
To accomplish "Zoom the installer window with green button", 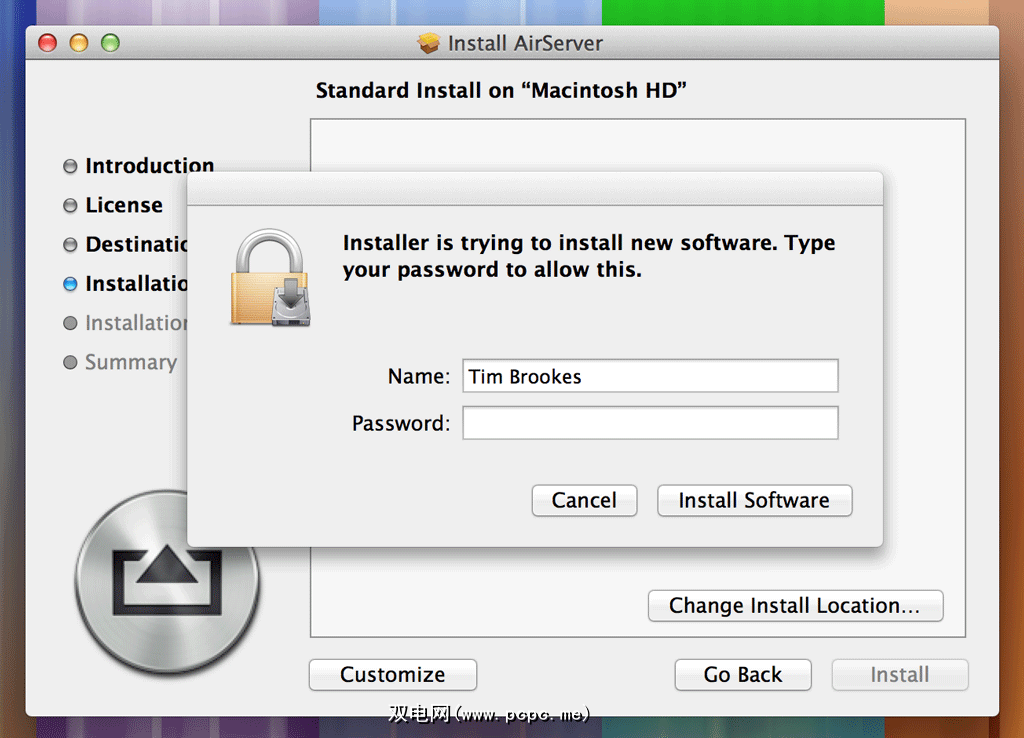I will [x=110, y=43].
